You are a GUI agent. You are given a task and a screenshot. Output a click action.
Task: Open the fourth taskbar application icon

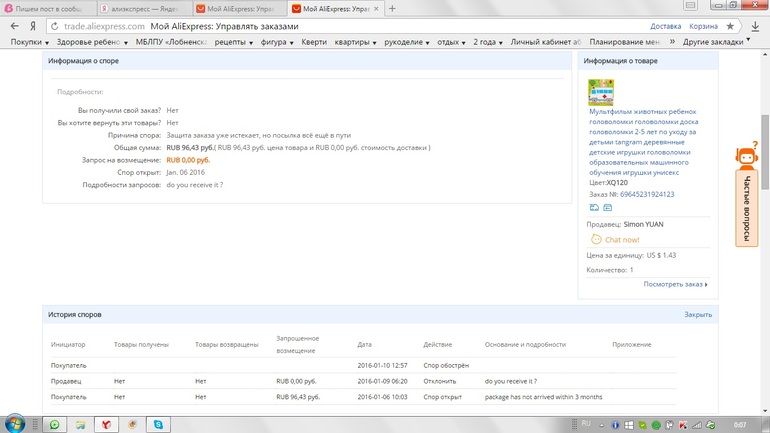(x=132, y=424)
